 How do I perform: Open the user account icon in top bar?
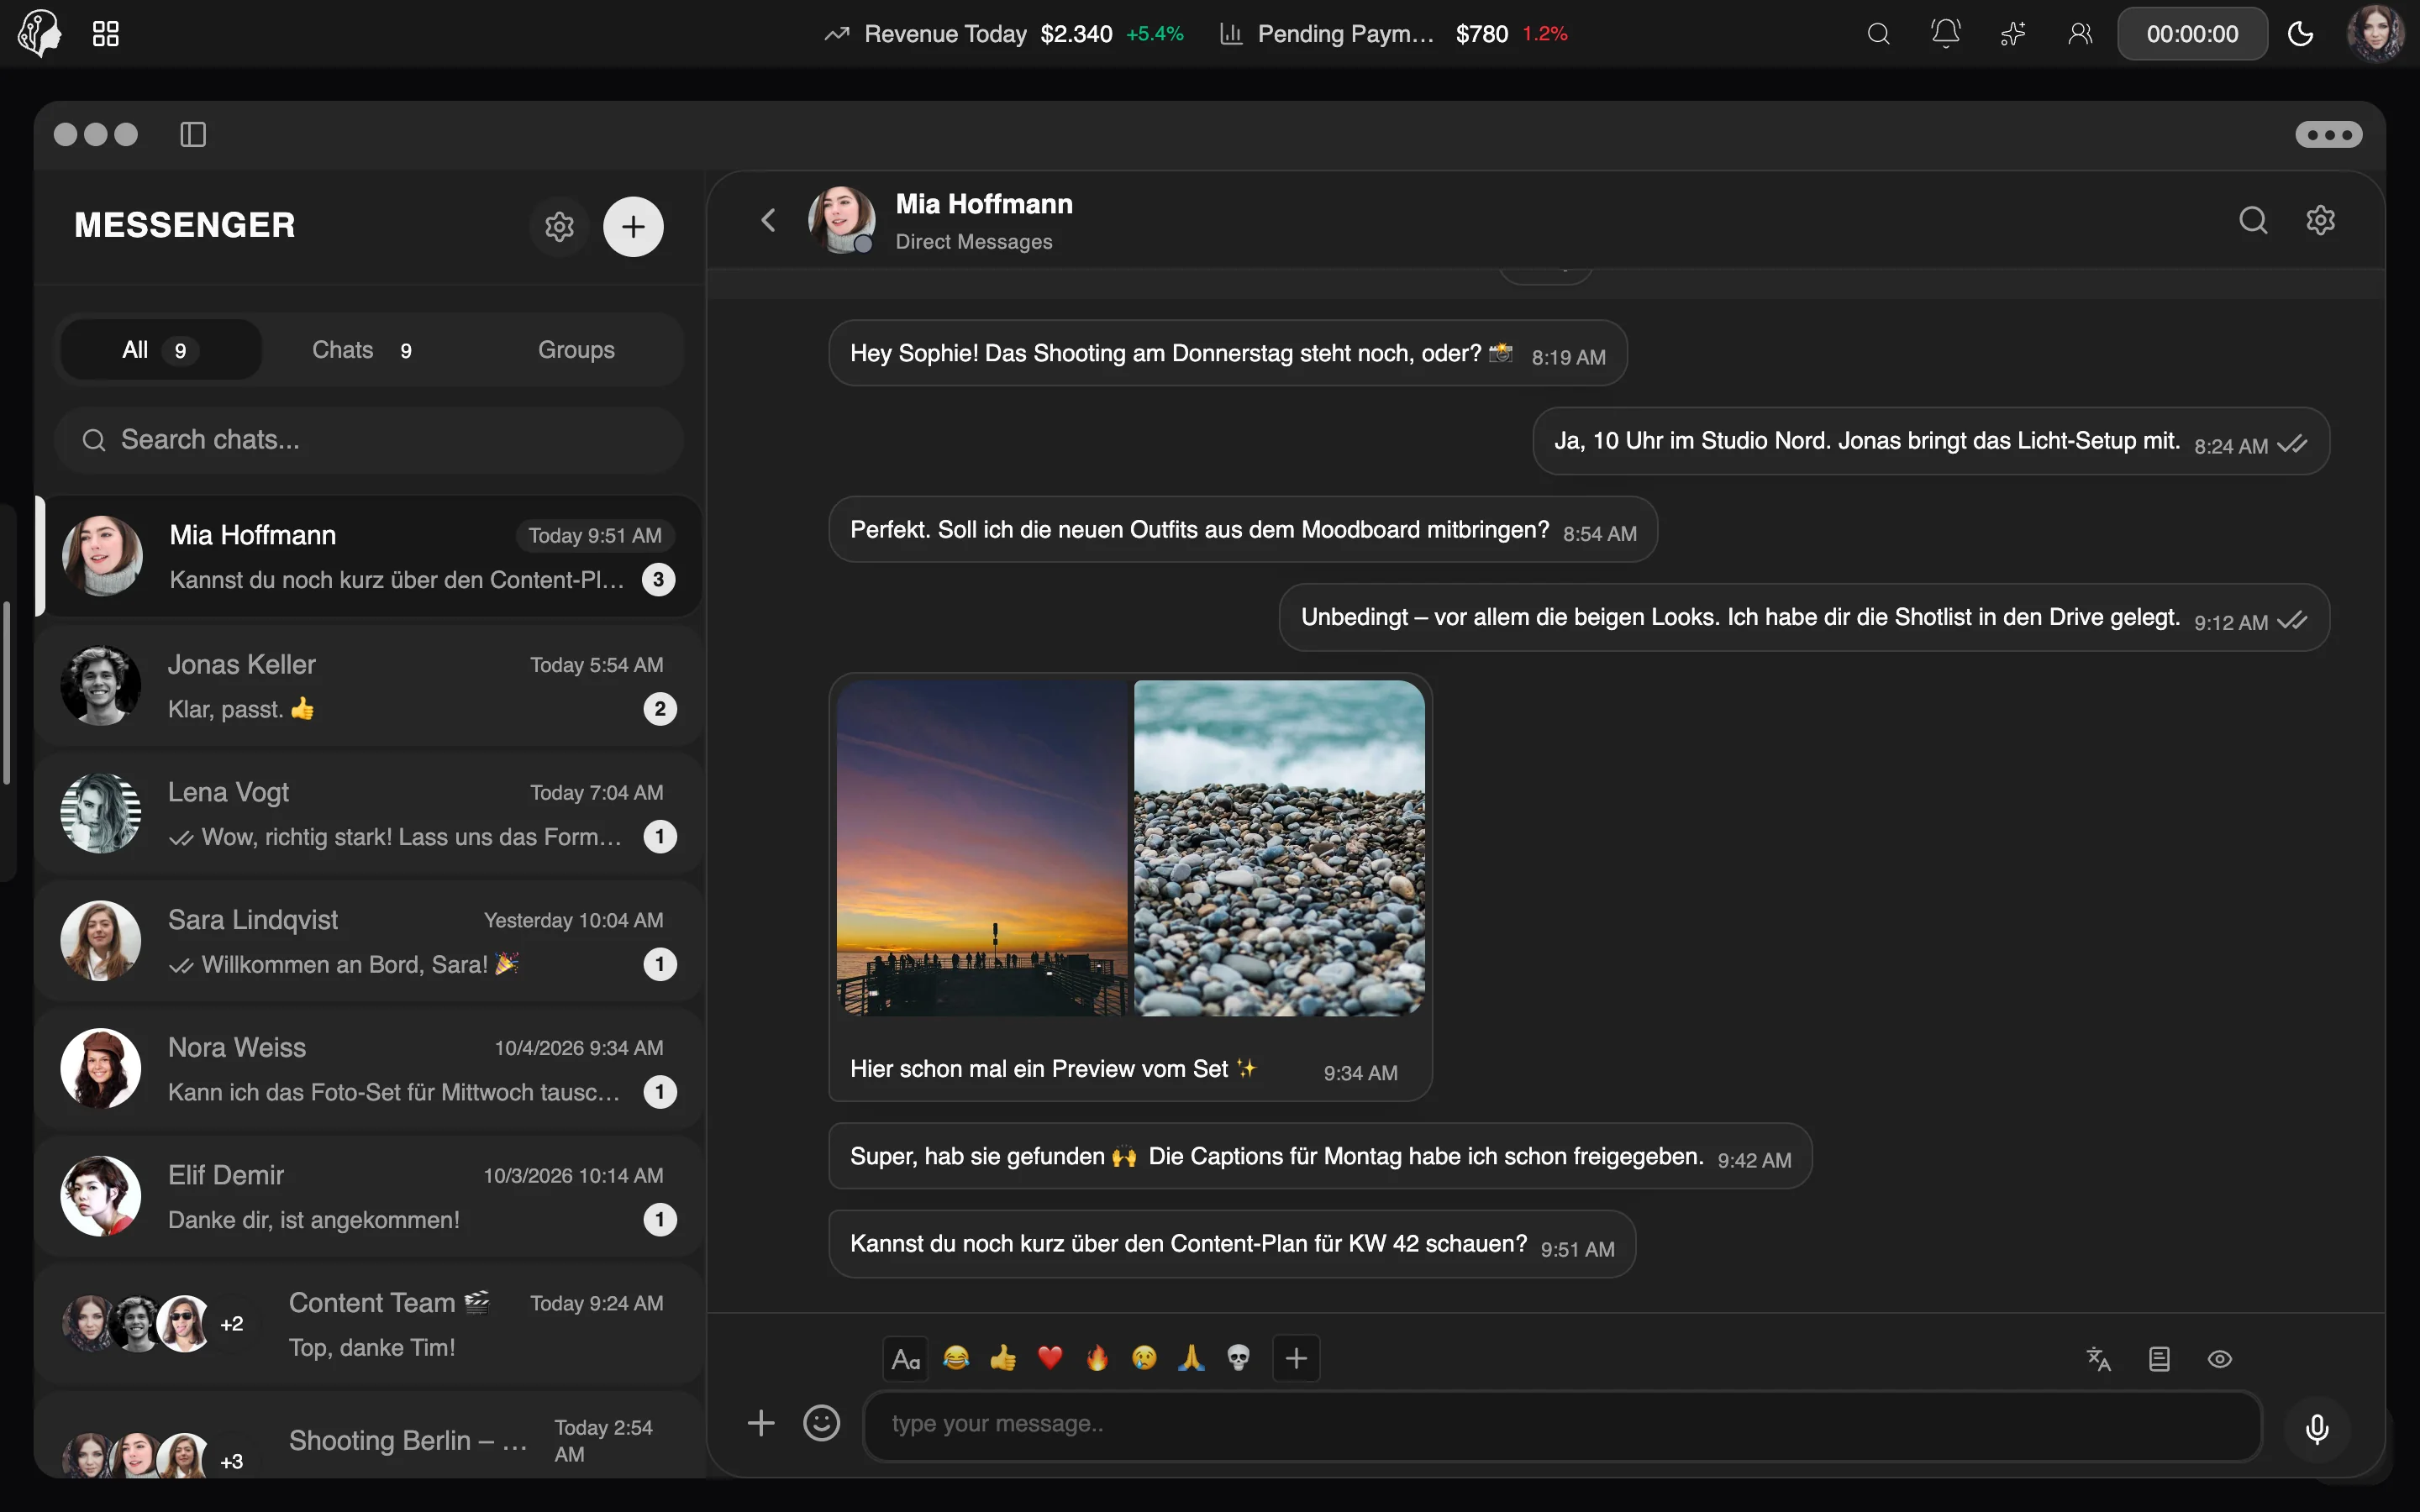2080,34
